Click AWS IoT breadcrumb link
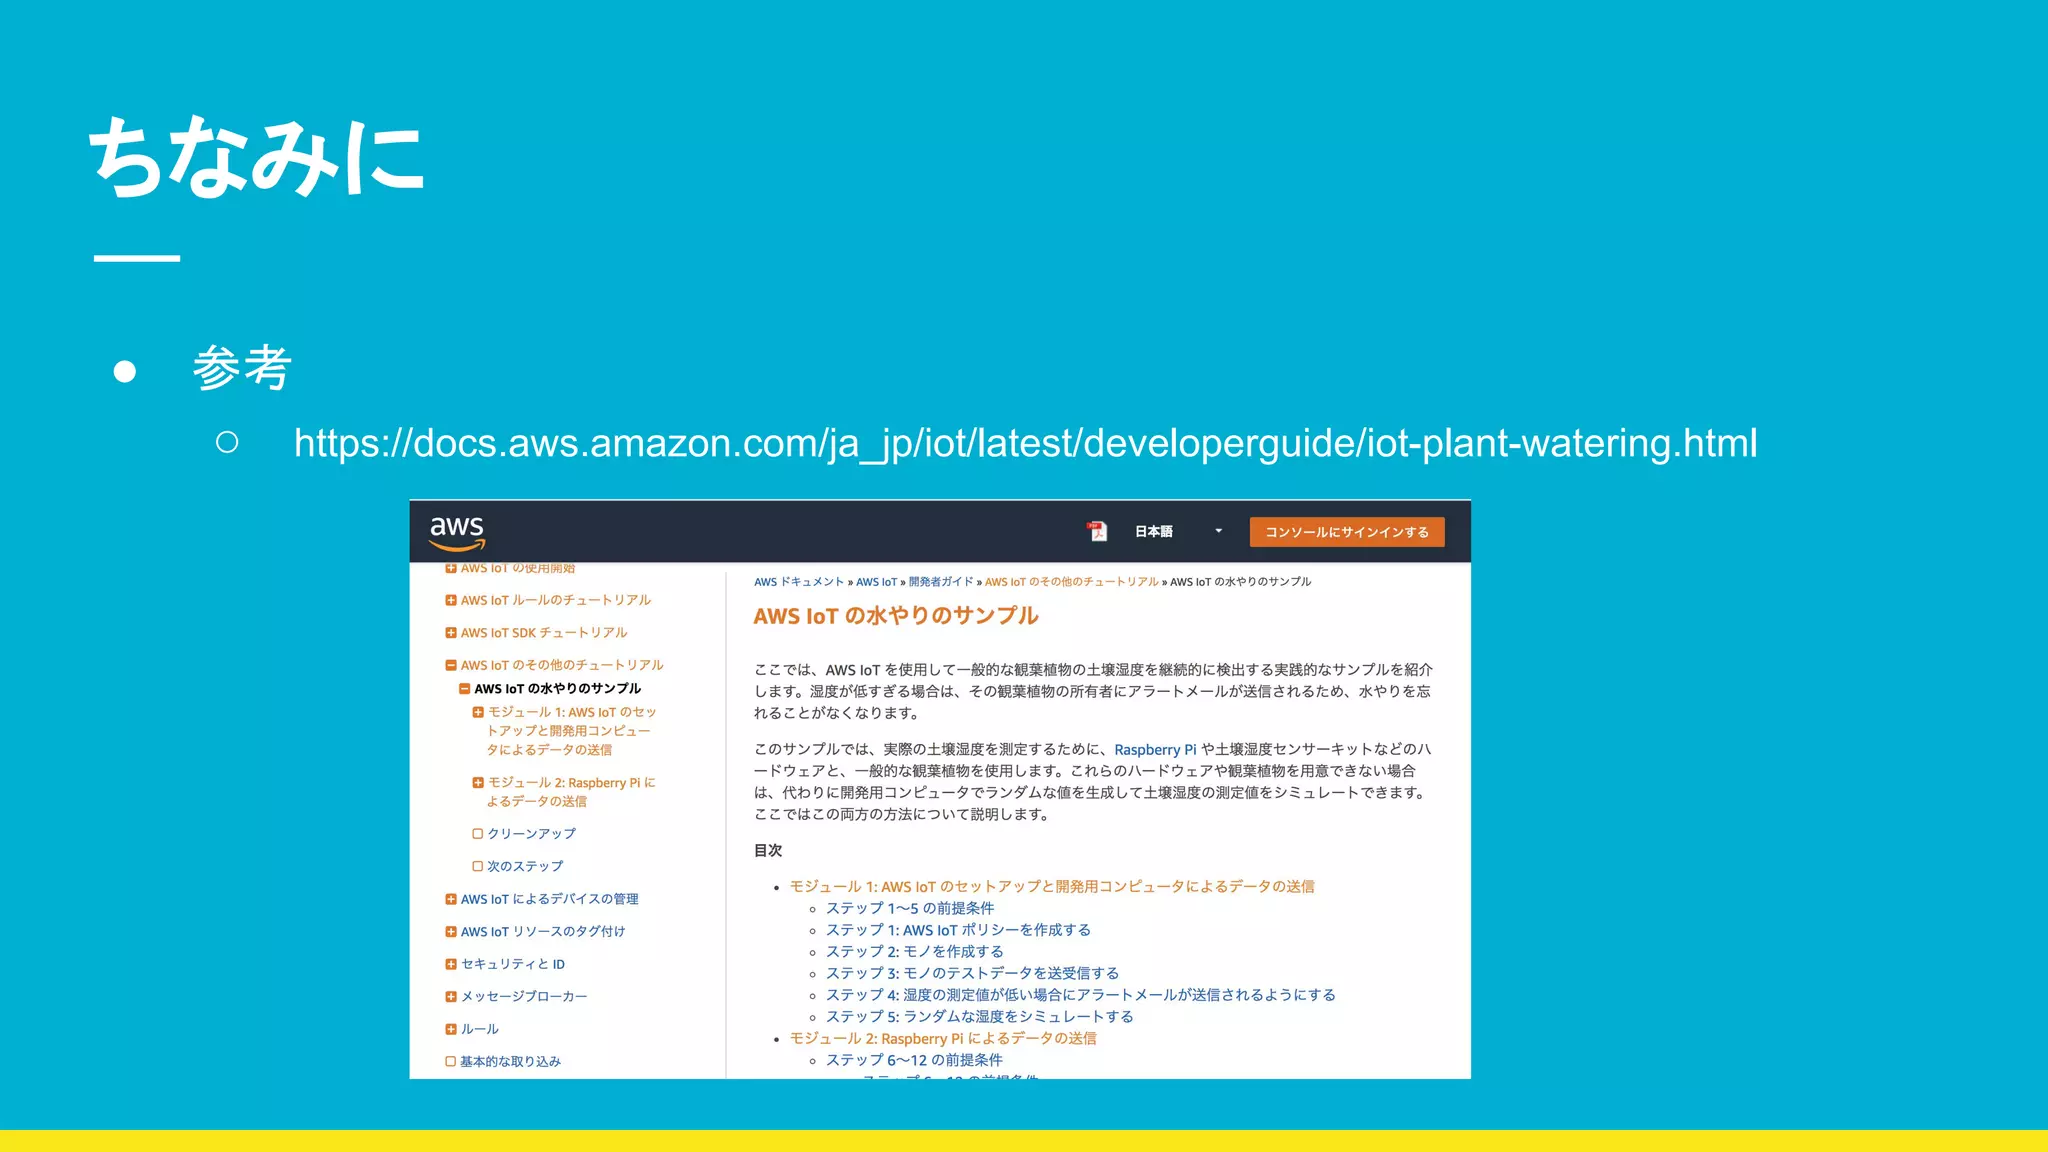This screenshot has width=2048, height=1152. [876, 582]
